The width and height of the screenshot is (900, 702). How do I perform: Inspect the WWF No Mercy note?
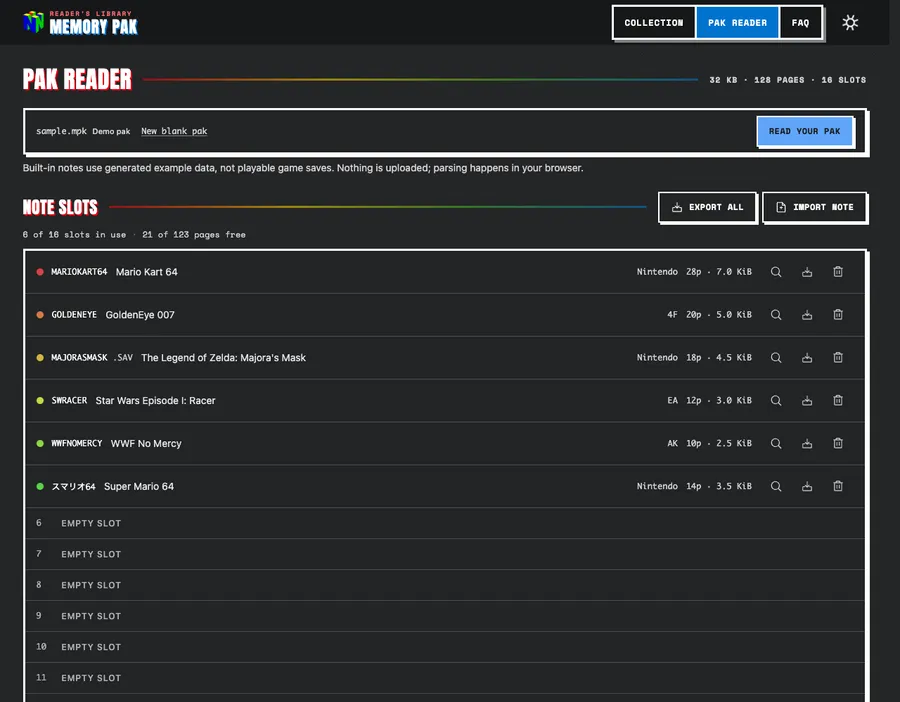coord(775,443)
